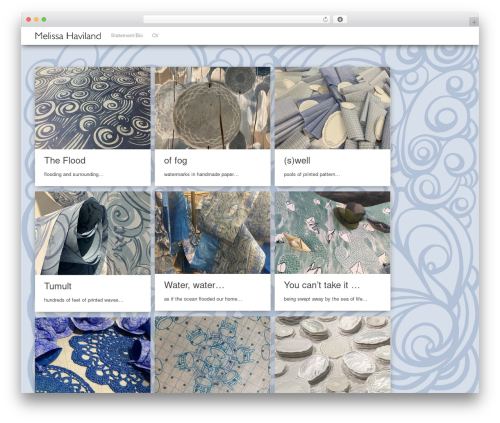
Task: Click the You can't take it … title
Action: click(322, 285)
